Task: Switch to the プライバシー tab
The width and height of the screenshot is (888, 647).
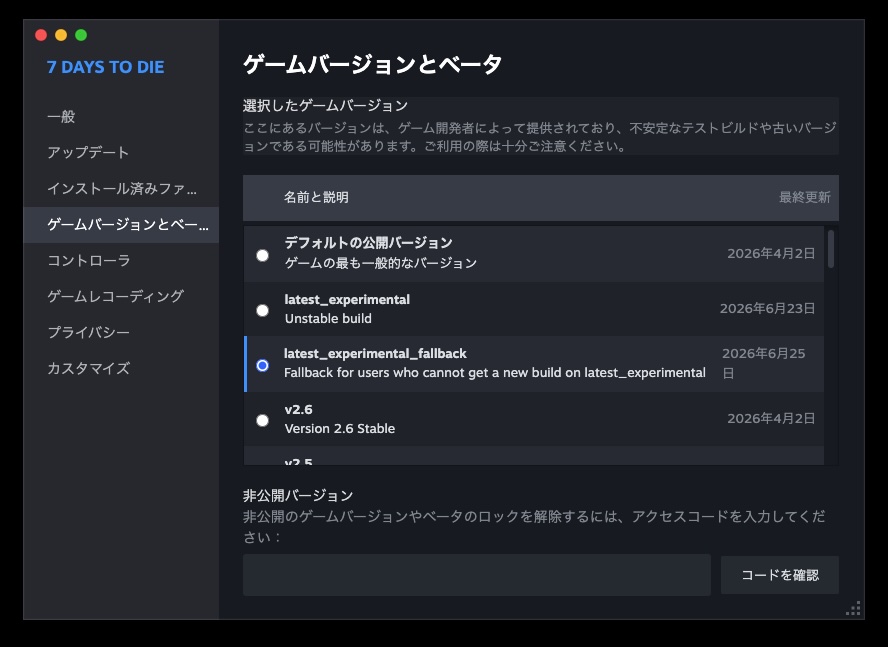Action: (121, 333)
